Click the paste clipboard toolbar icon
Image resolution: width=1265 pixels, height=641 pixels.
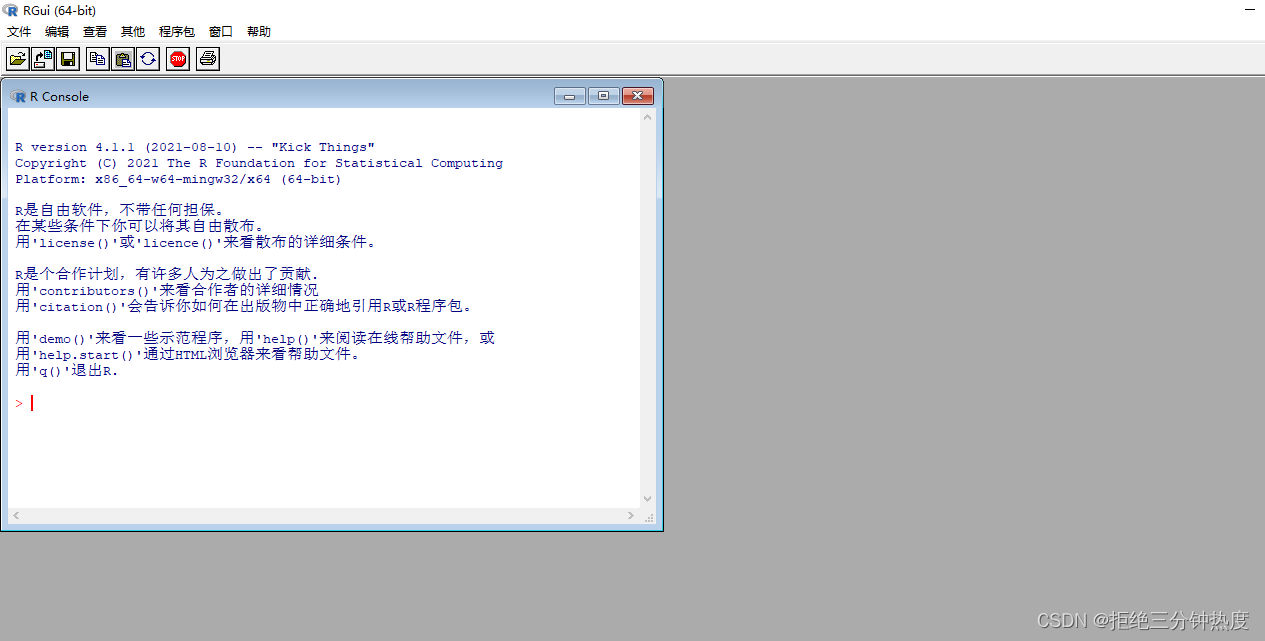[x=123, y=59]
